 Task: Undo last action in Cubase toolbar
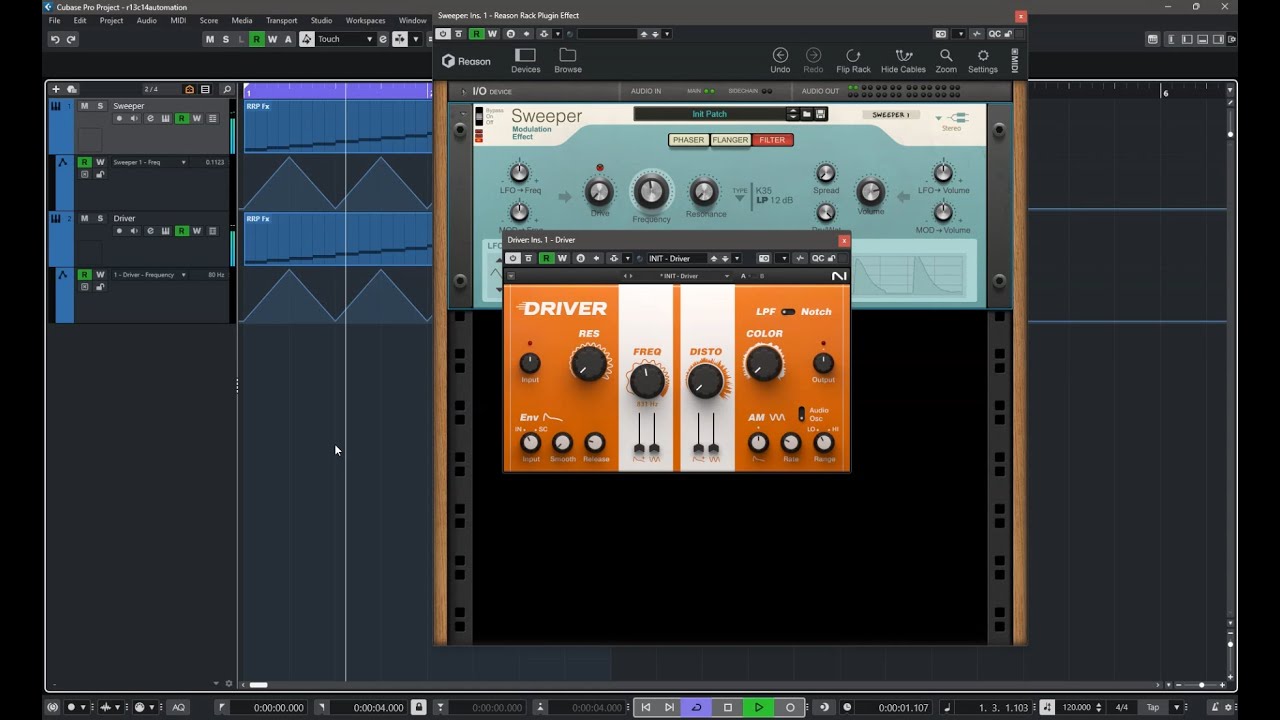tap(55, 39)
